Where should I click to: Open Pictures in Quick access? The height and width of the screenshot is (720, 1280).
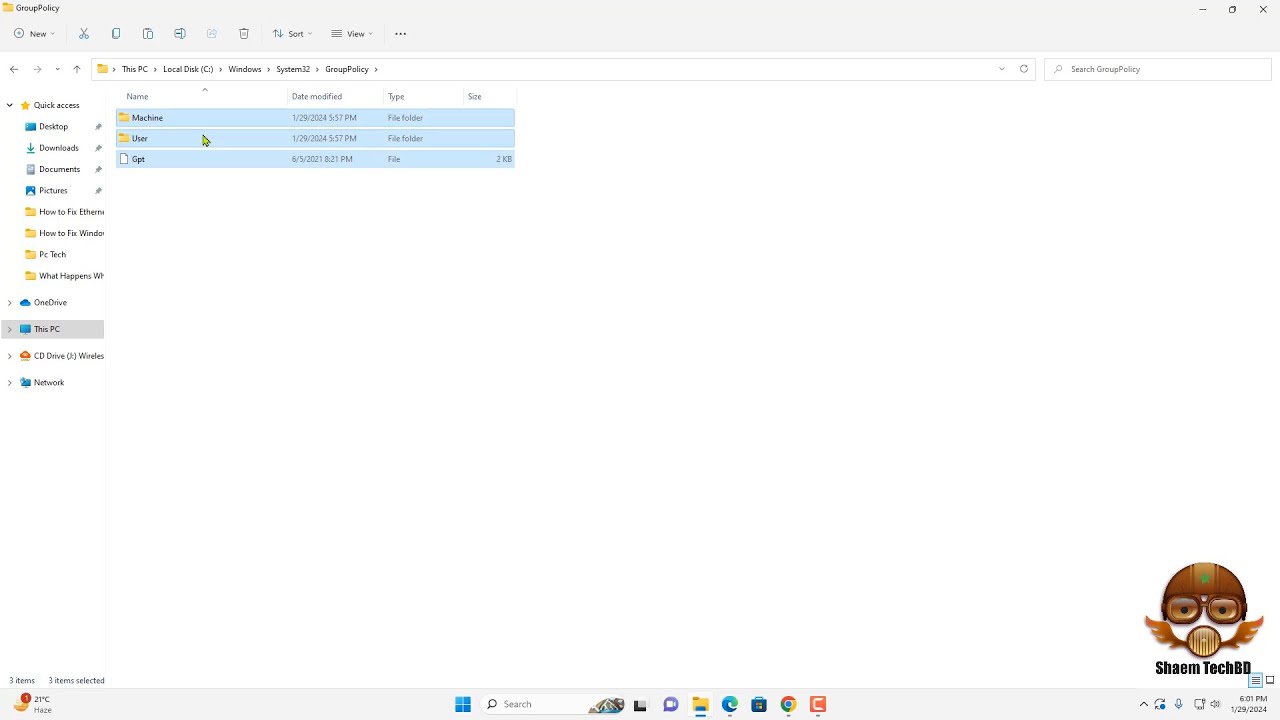click(x=53, y=191)
